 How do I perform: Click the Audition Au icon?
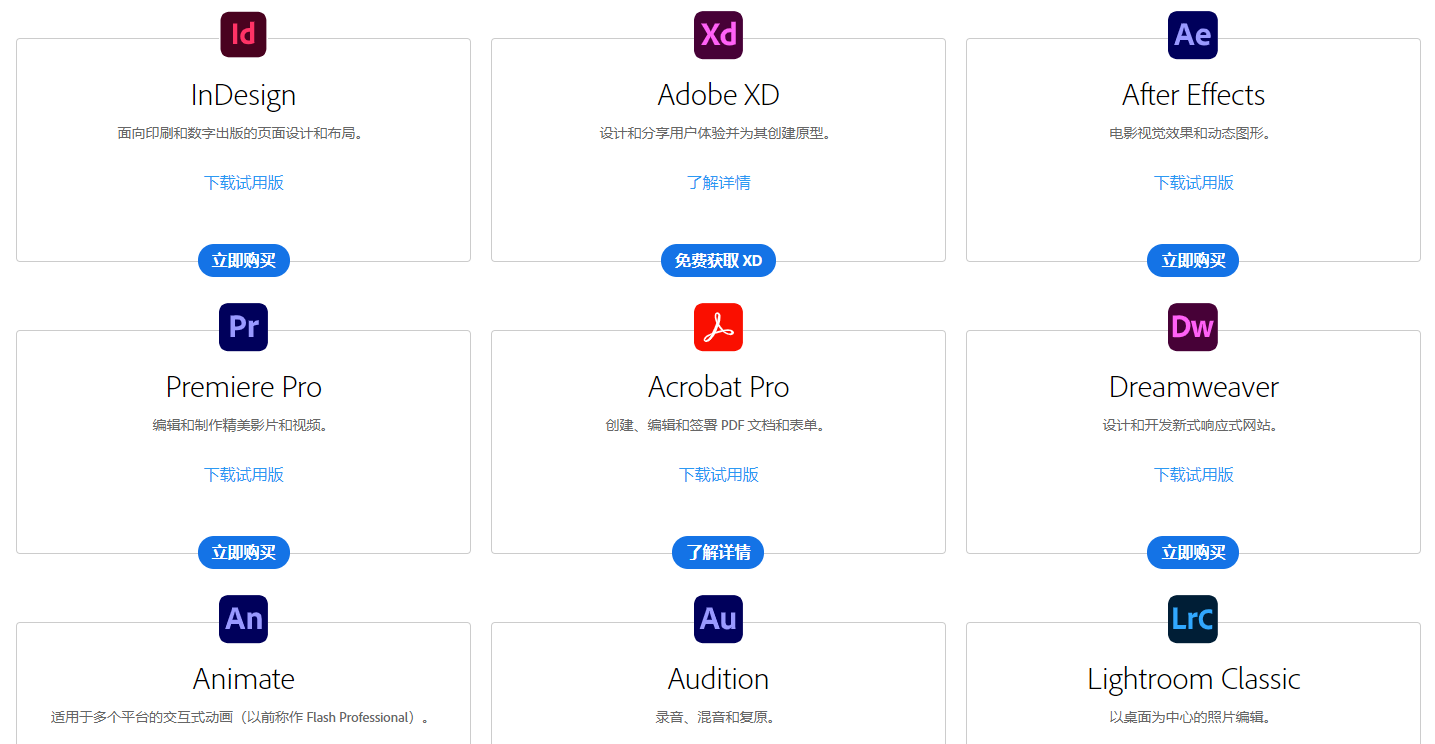pyautogui.click(x=718, y=619)
